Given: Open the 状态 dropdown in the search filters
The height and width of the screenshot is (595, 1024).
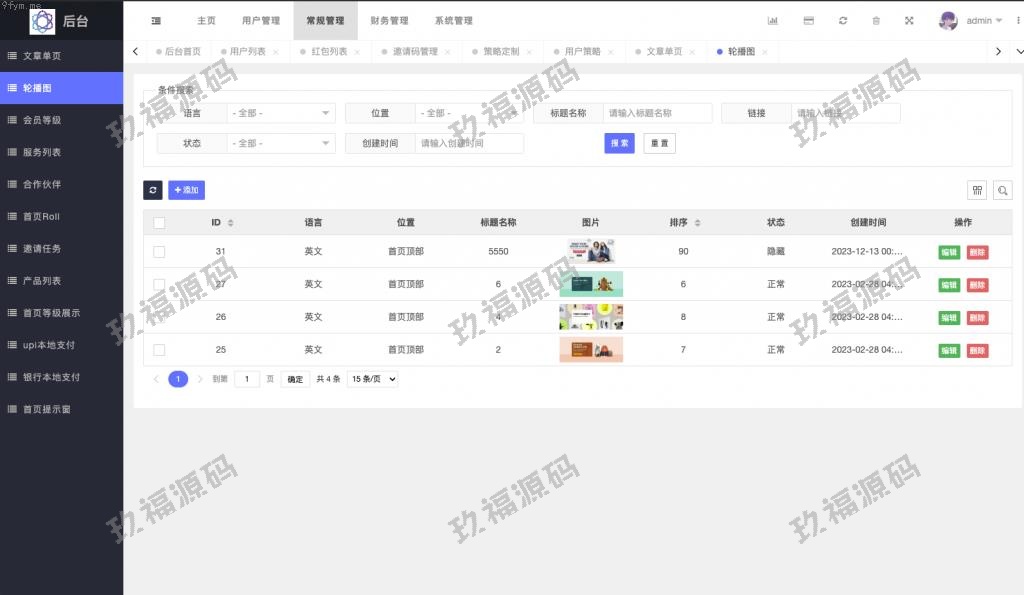Looking at the screenshot, I should pos(281,144).
